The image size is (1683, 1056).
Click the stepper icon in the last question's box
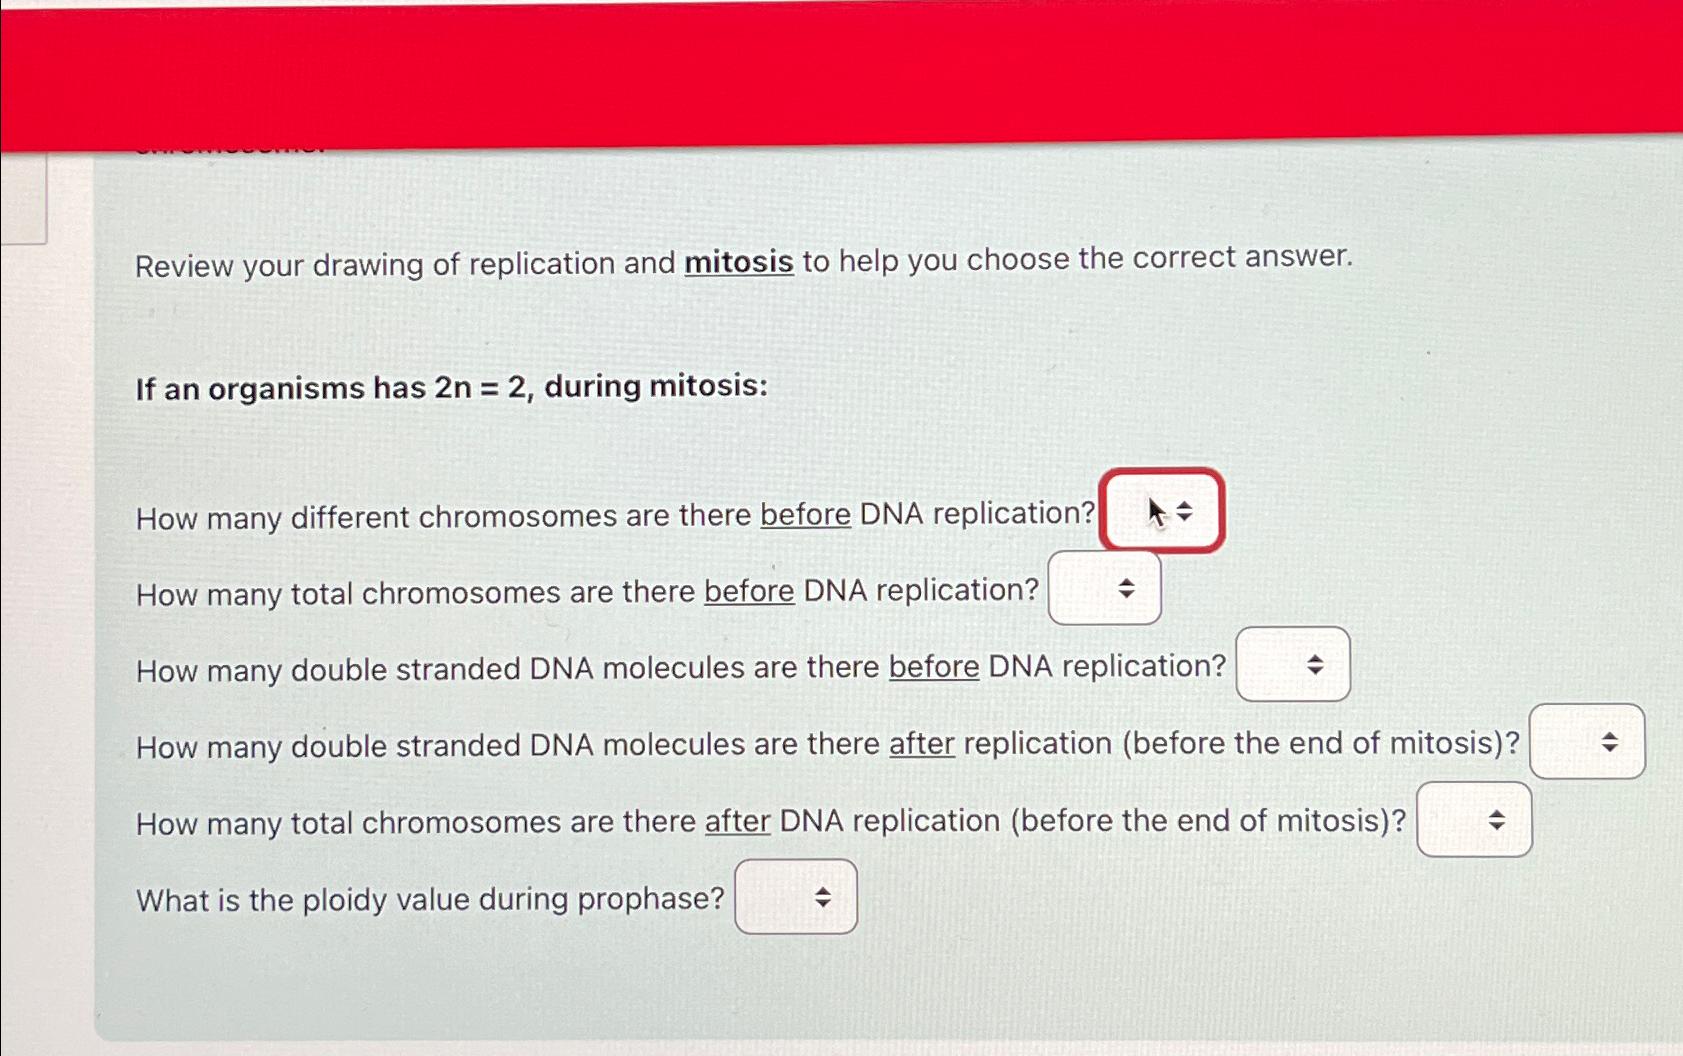(821, 898)
